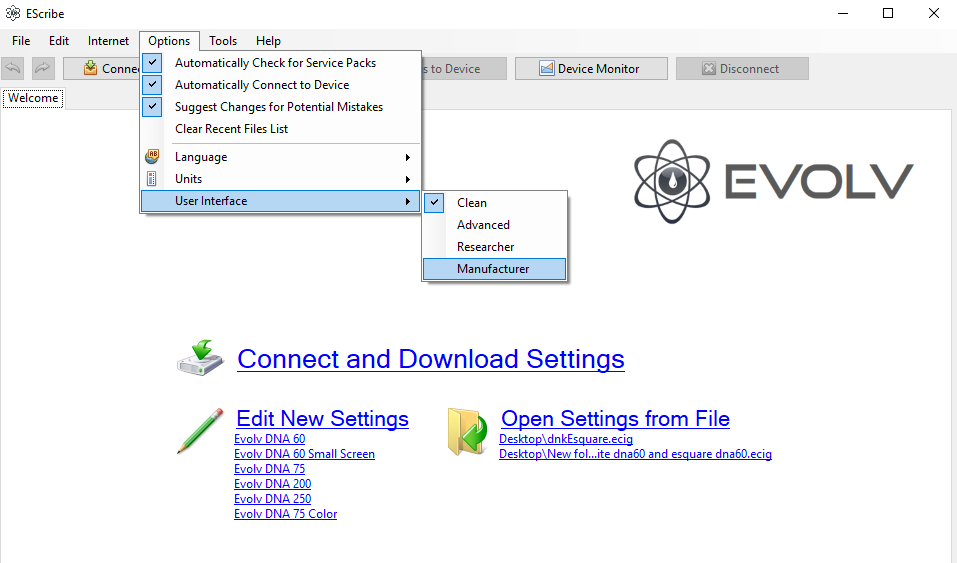The height and width of the screenshot is (563, 957).
Task: Click the Units ruler icon
Action: tap(152, 179)
